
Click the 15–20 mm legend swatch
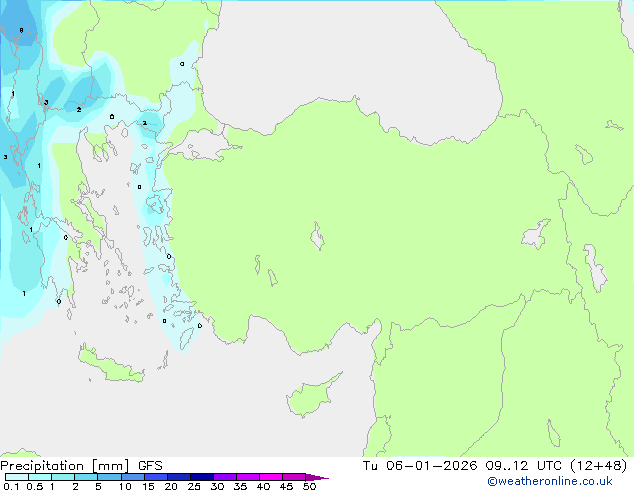pos(155,477)
